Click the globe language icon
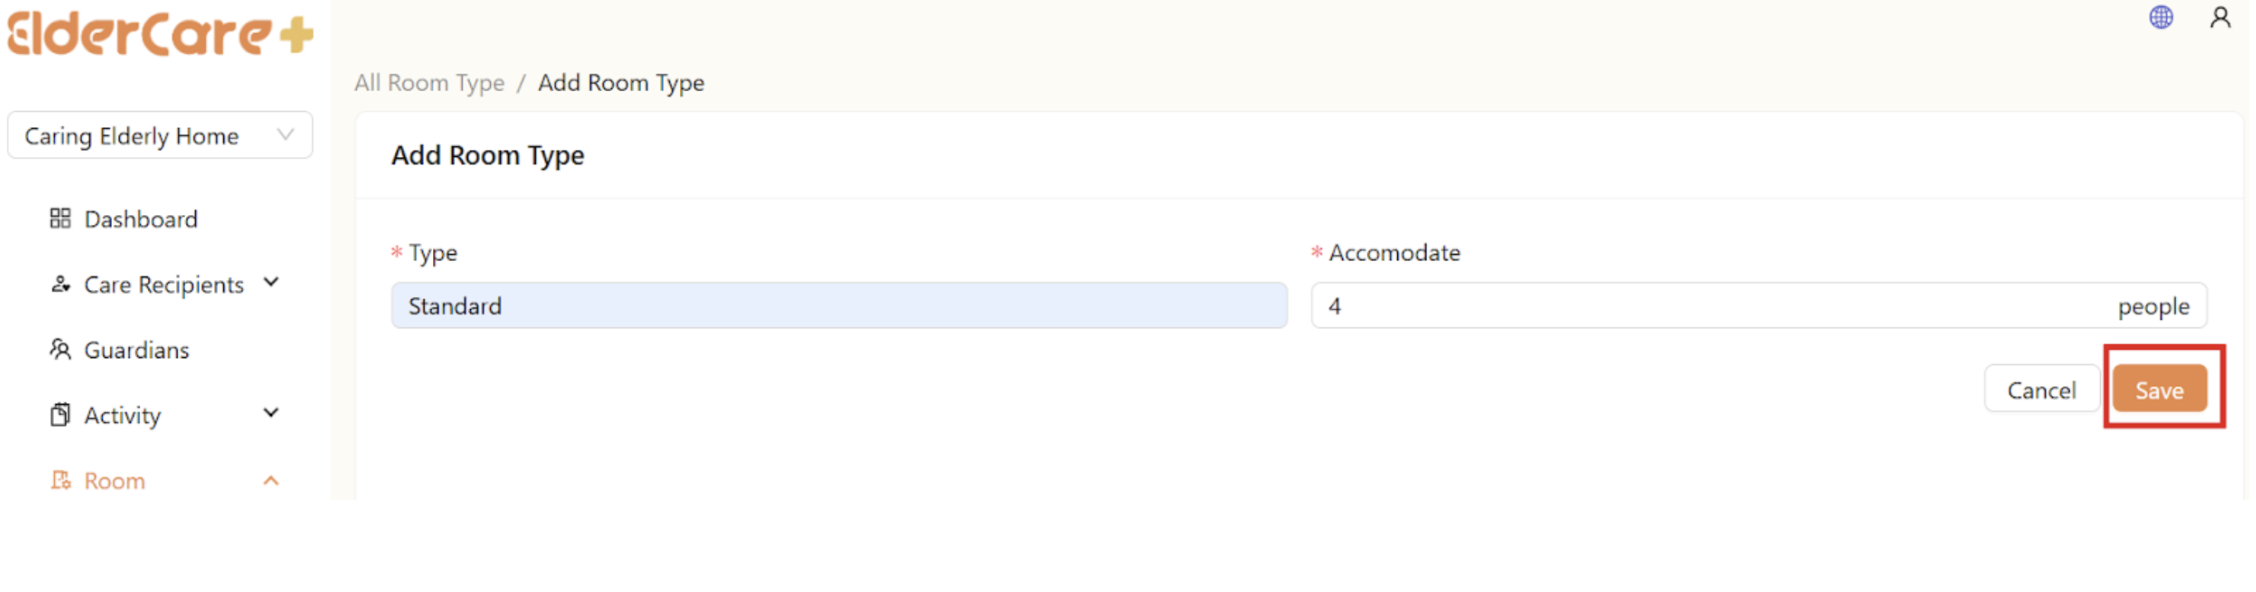Image resolution: width=2256 pixels, height=592 pixels. 2160,17
